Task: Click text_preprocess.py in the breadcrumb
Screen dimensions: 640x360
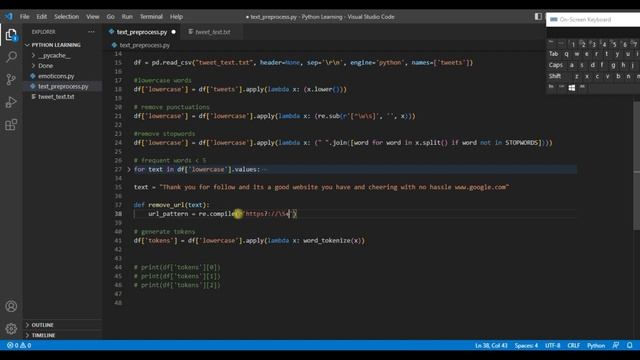Action: point(144,45)
